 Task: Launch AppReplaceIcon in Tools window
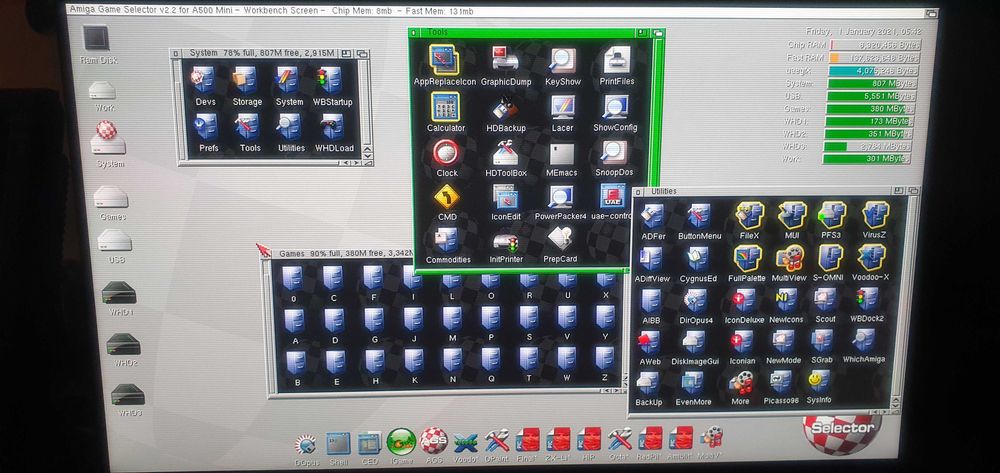[445, 60]
